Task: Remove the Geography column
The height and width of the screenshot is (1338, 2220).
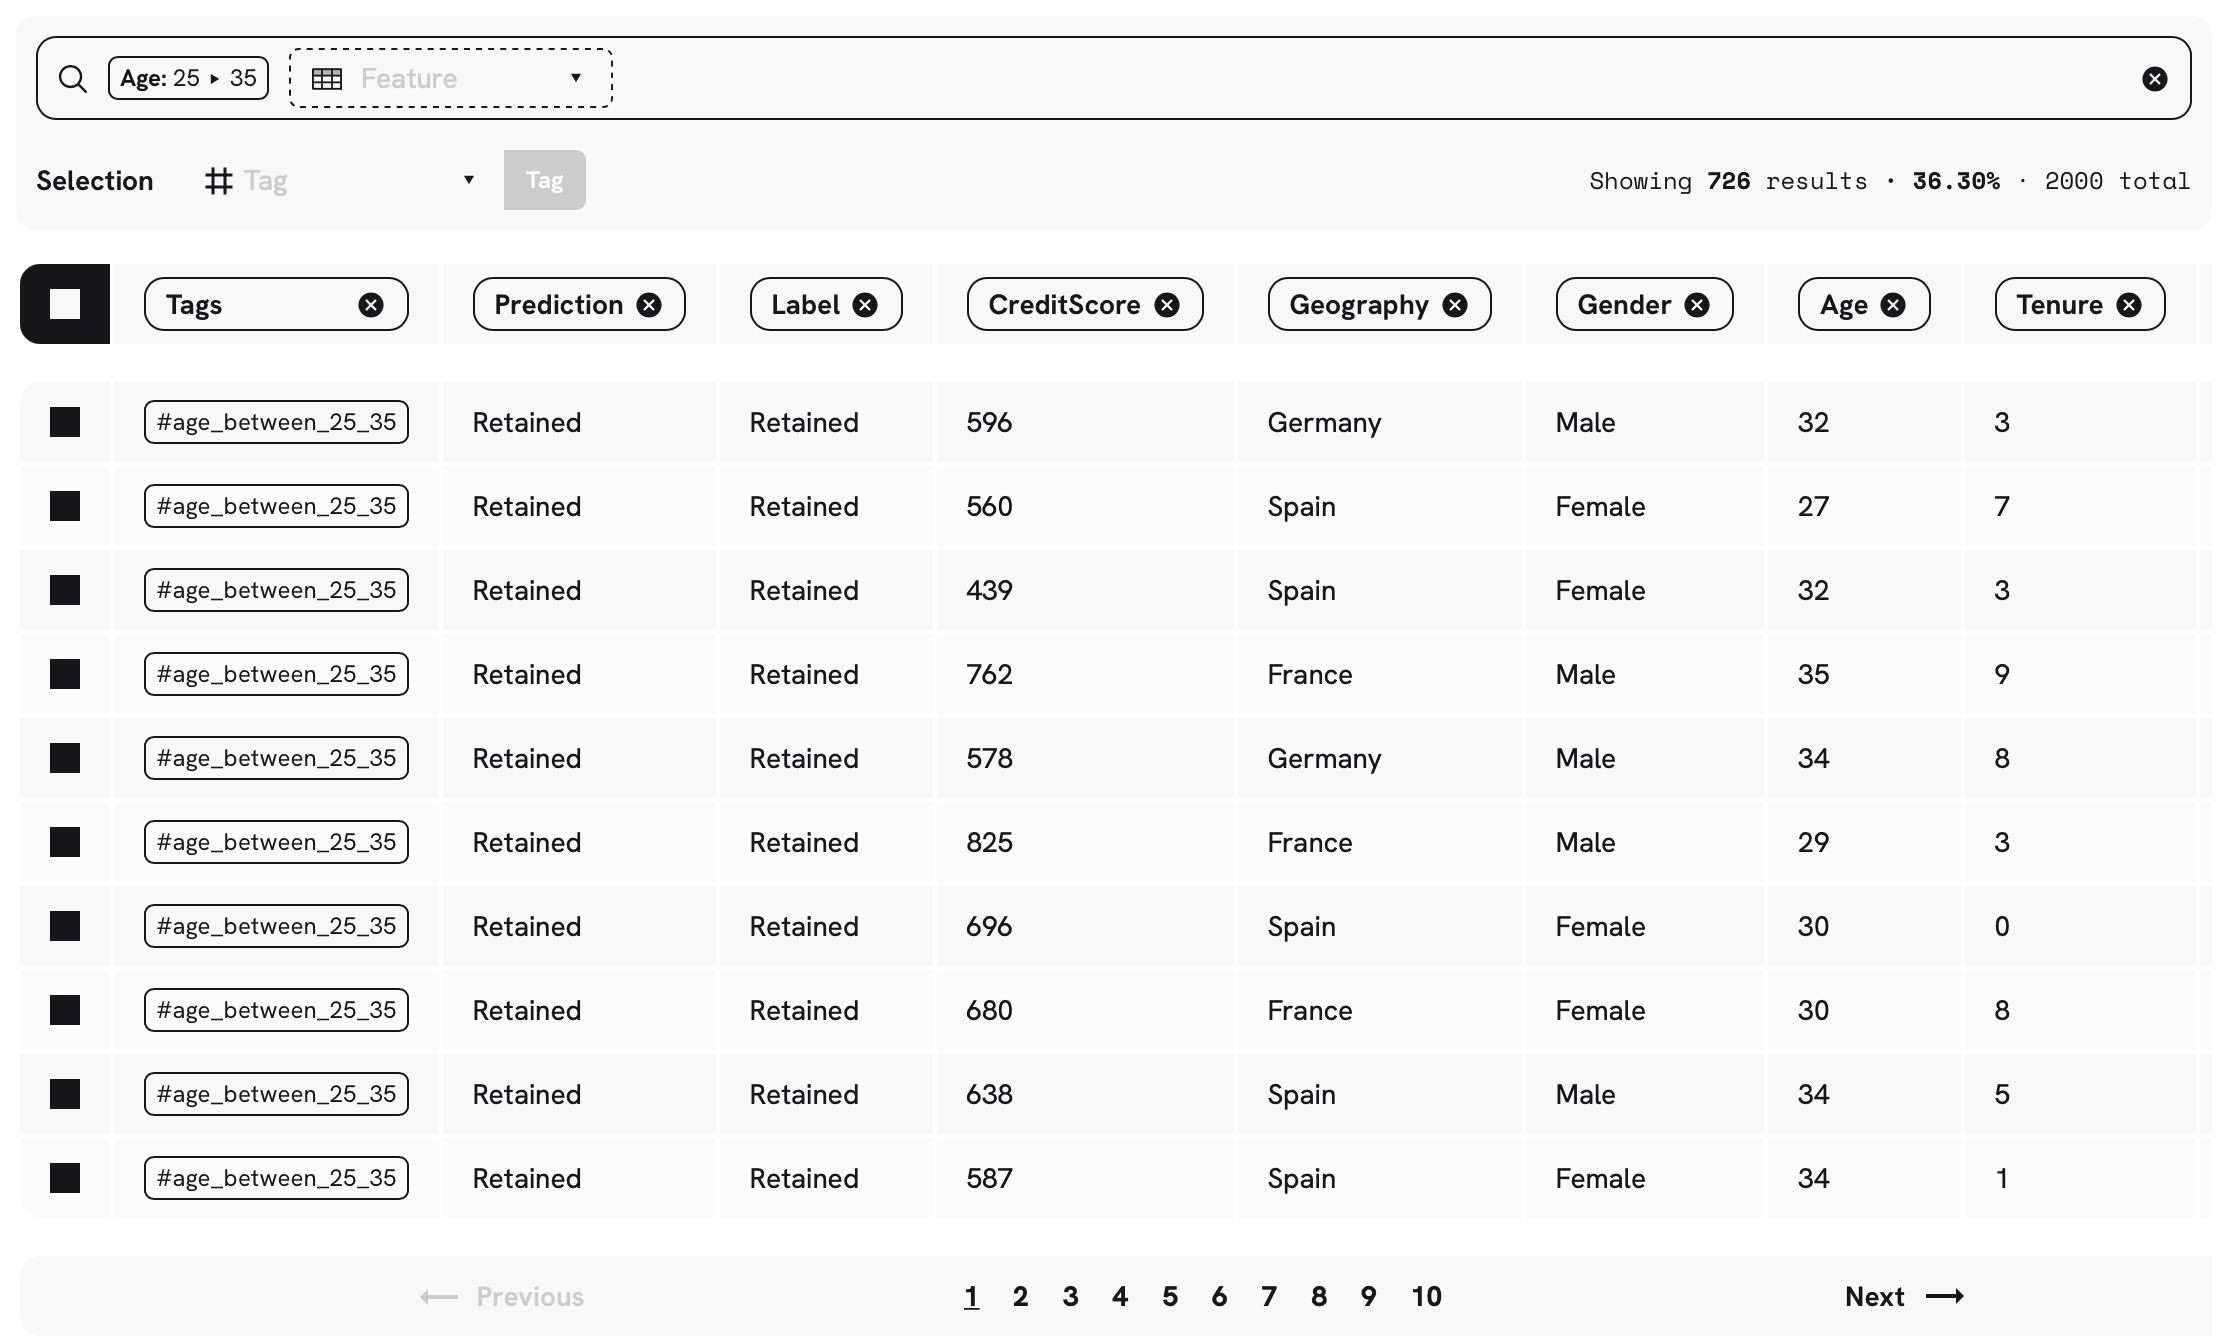Action: coord(1454,305)
